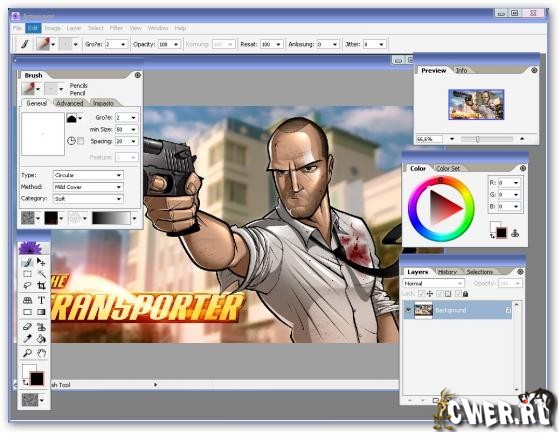This screenshot has height=434, width=560.
Task: Pick the Magic Wand tool
Action: click(41, 274)
